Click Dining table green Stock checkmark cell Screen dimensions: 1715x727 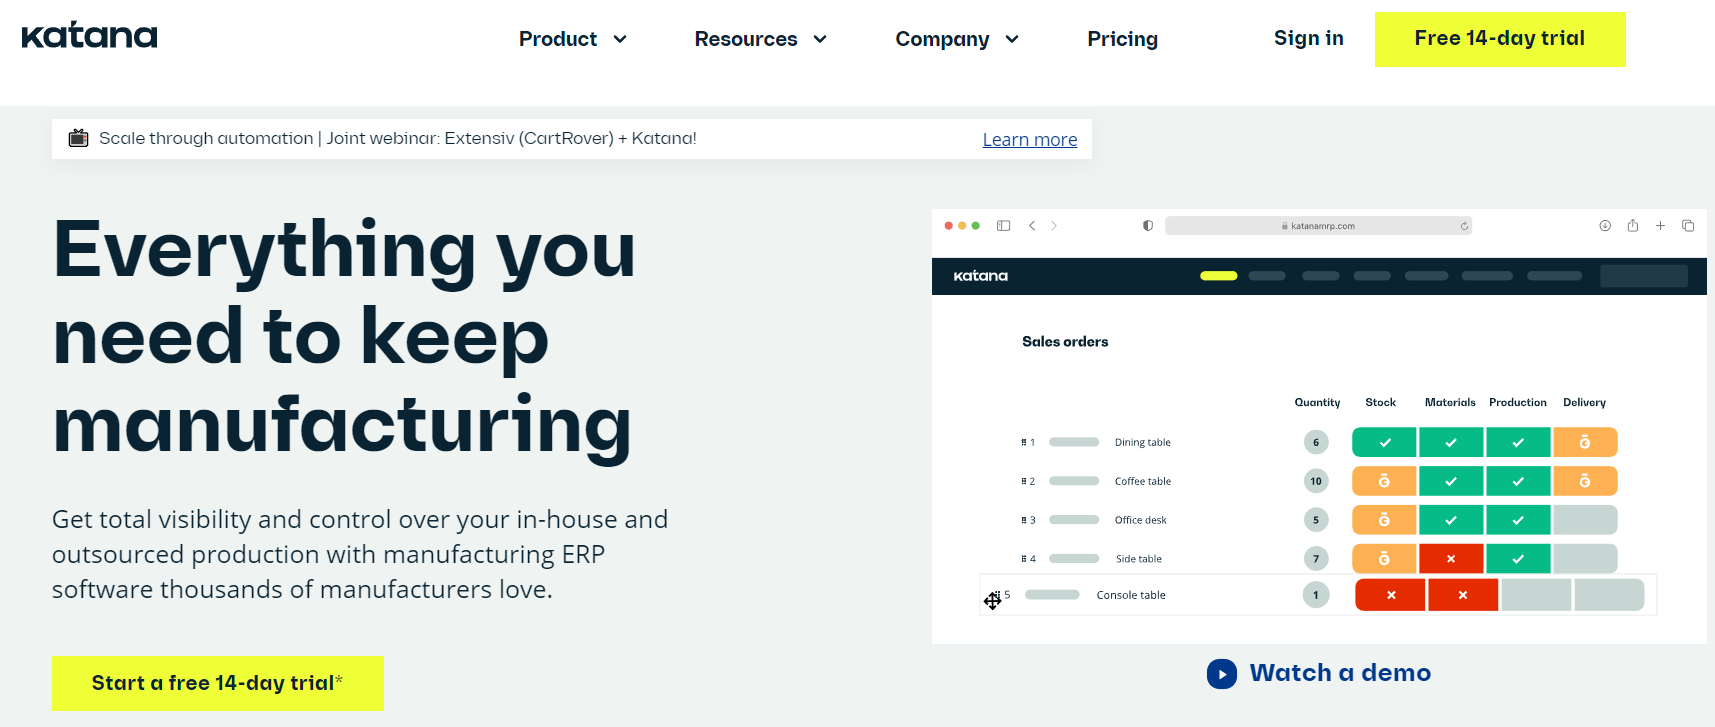[1384, 442]
